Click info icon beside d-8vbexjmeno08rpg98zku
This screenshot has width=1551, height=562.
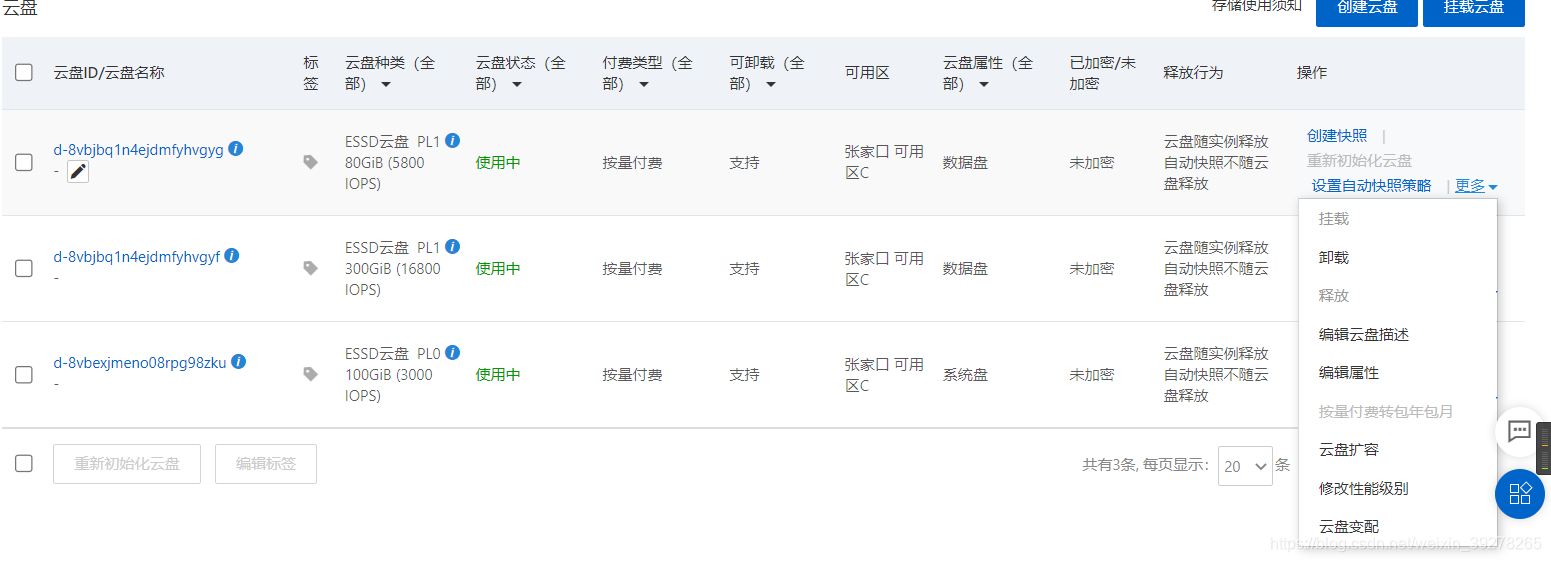[x=239, y=362]
